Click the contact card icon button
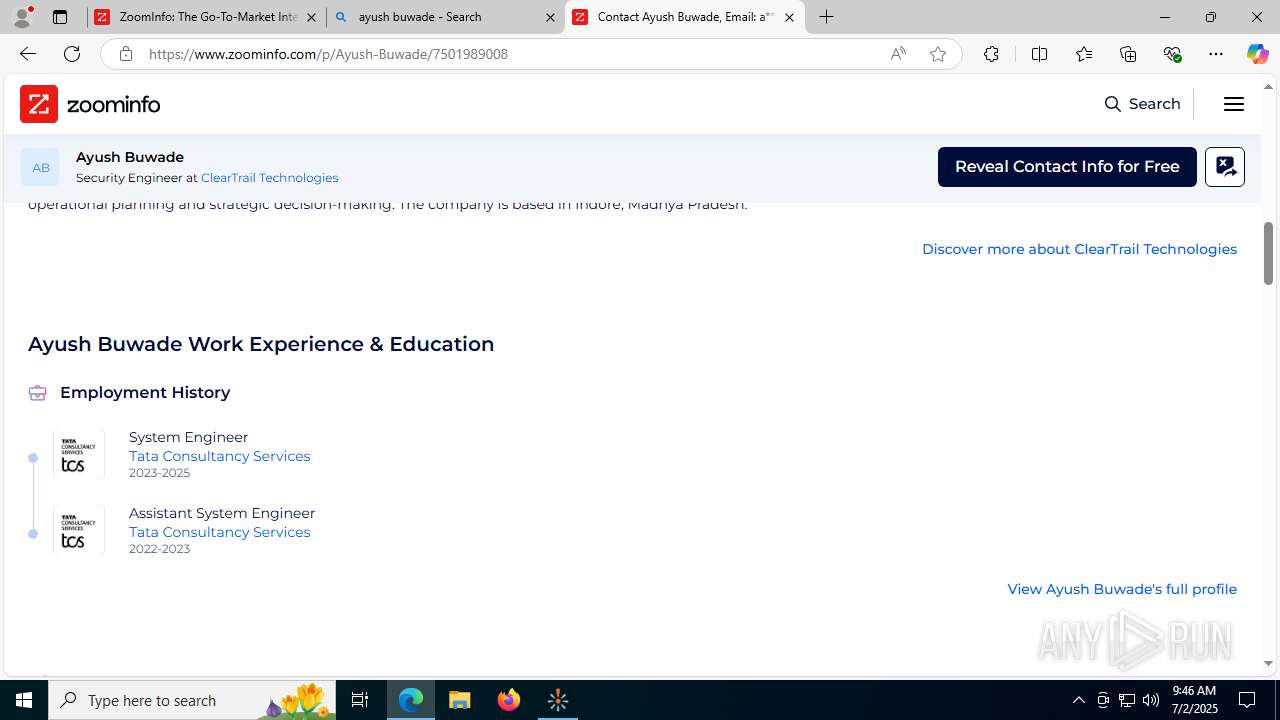This screenshot has height=720, width=1280. tap(1225, 167)
